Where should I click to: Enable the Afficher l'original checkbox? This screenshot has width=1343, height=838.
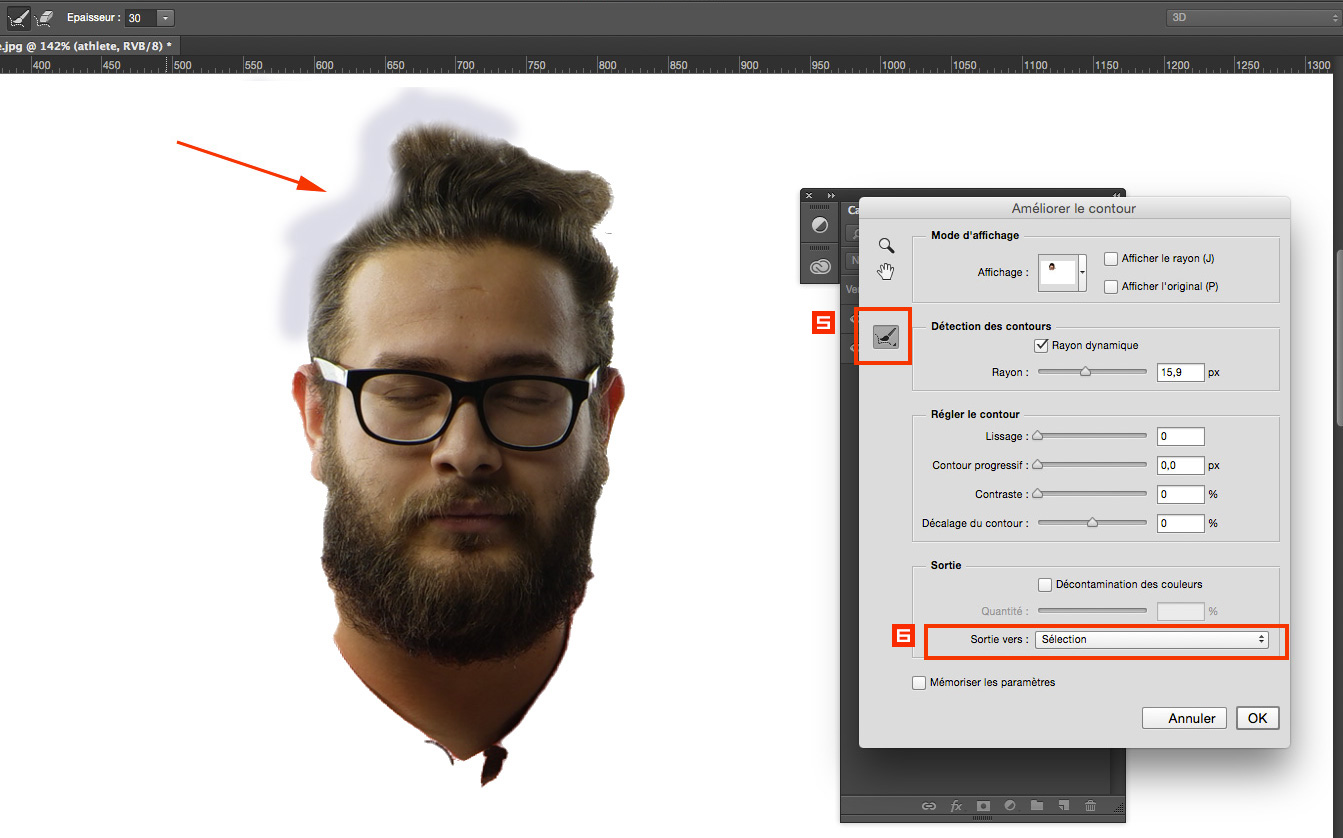[x=1111, y=287]
